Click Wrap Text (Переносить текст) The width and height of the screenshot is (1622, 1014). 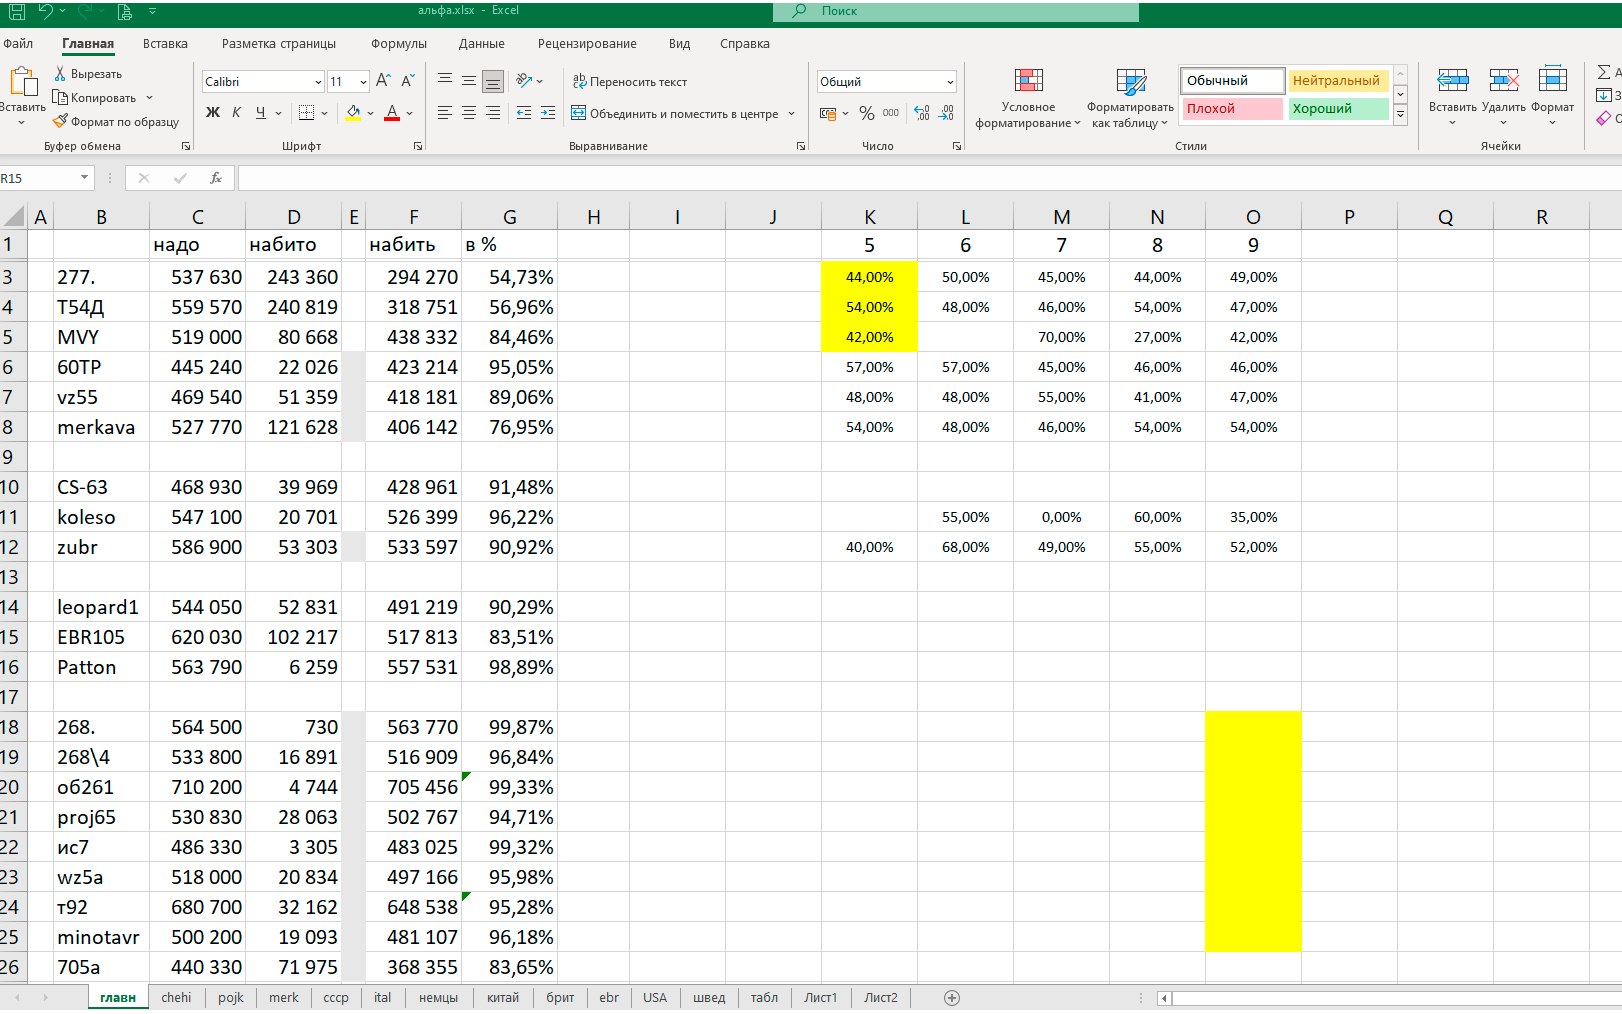click(630, 82)
